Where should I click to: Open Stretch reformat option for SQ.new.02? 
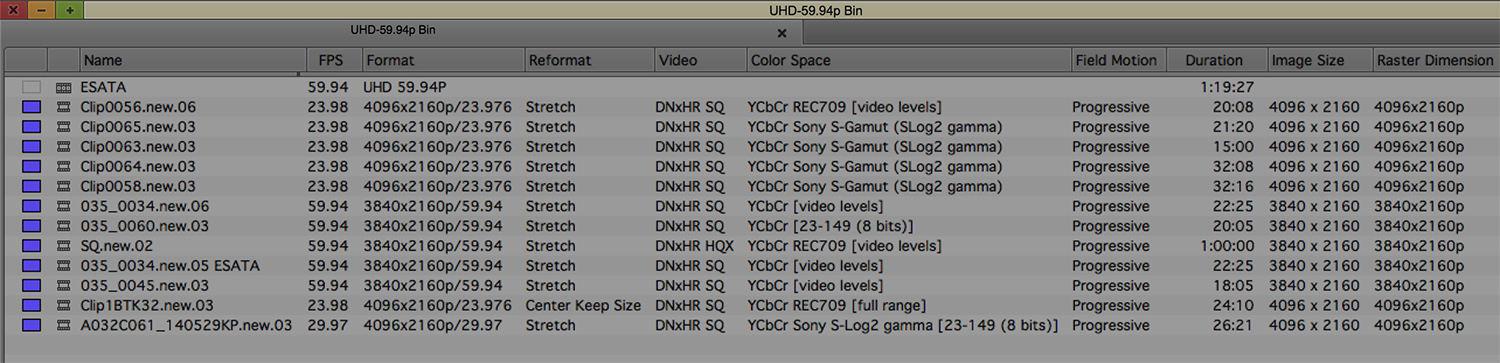[551, 246]
